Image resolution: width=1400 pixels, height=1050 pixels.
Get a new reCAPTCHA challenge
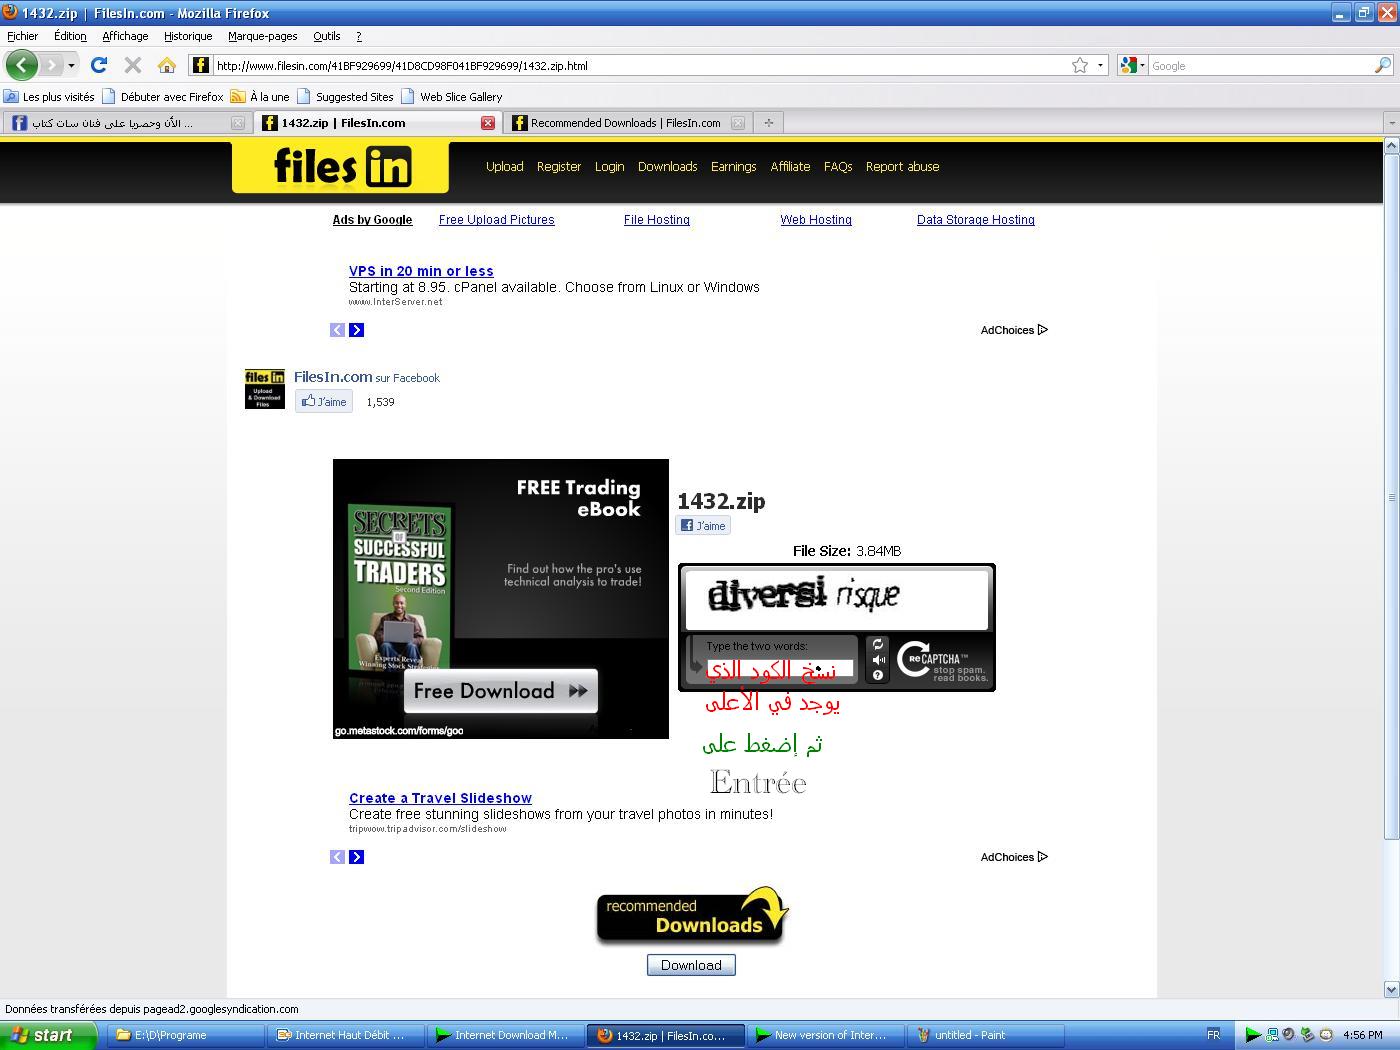point(877,645)
